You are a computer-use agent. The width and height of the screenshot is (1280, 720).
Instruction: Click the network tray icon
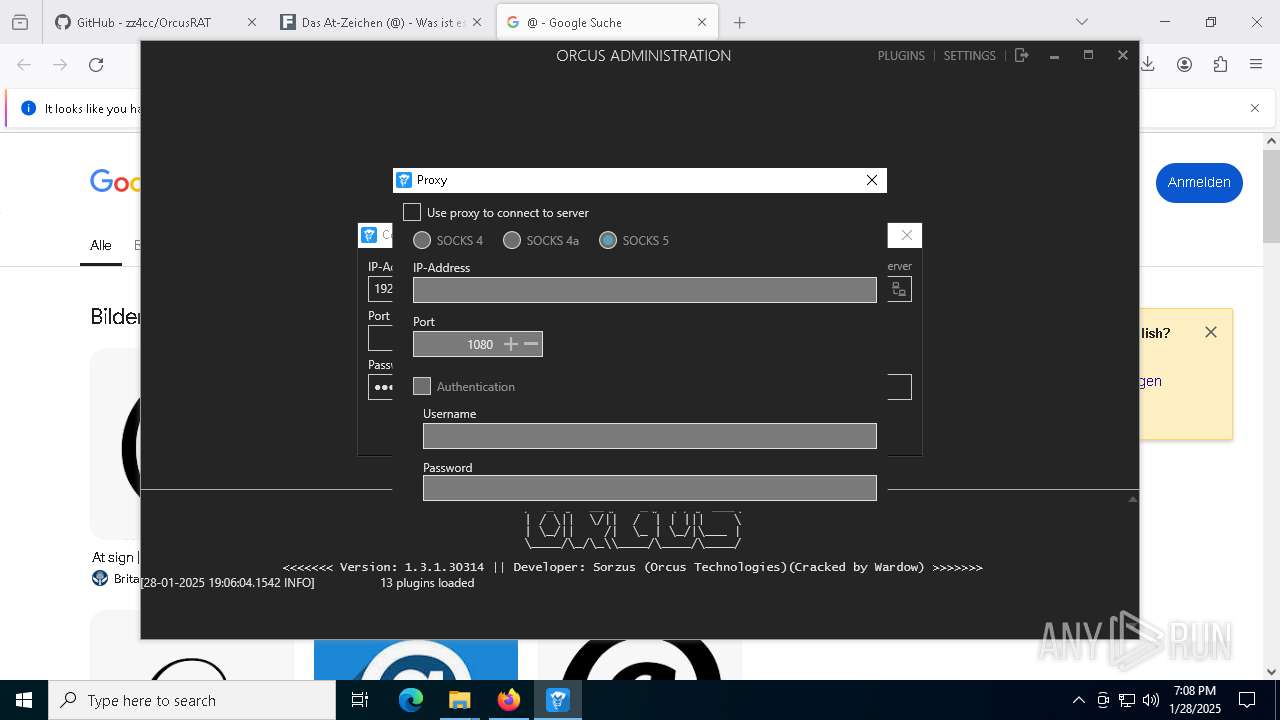click(1127, 700)
